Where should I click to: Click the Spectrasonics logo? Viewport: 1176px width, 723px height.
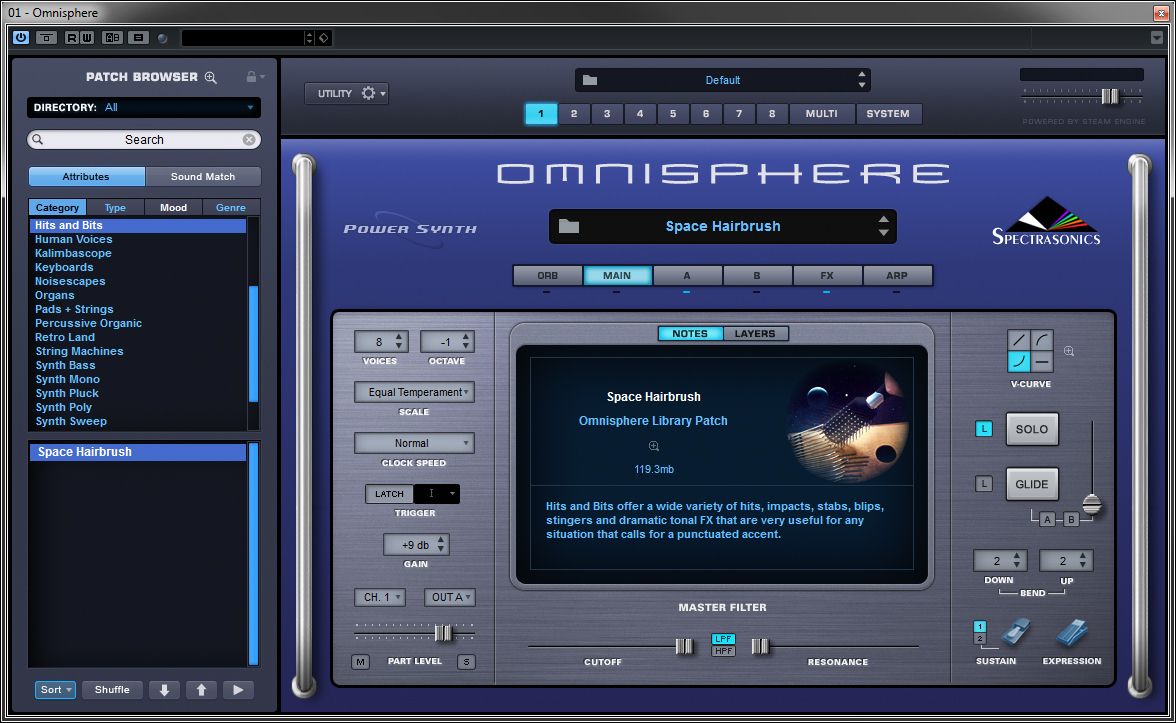[1046, 223]
